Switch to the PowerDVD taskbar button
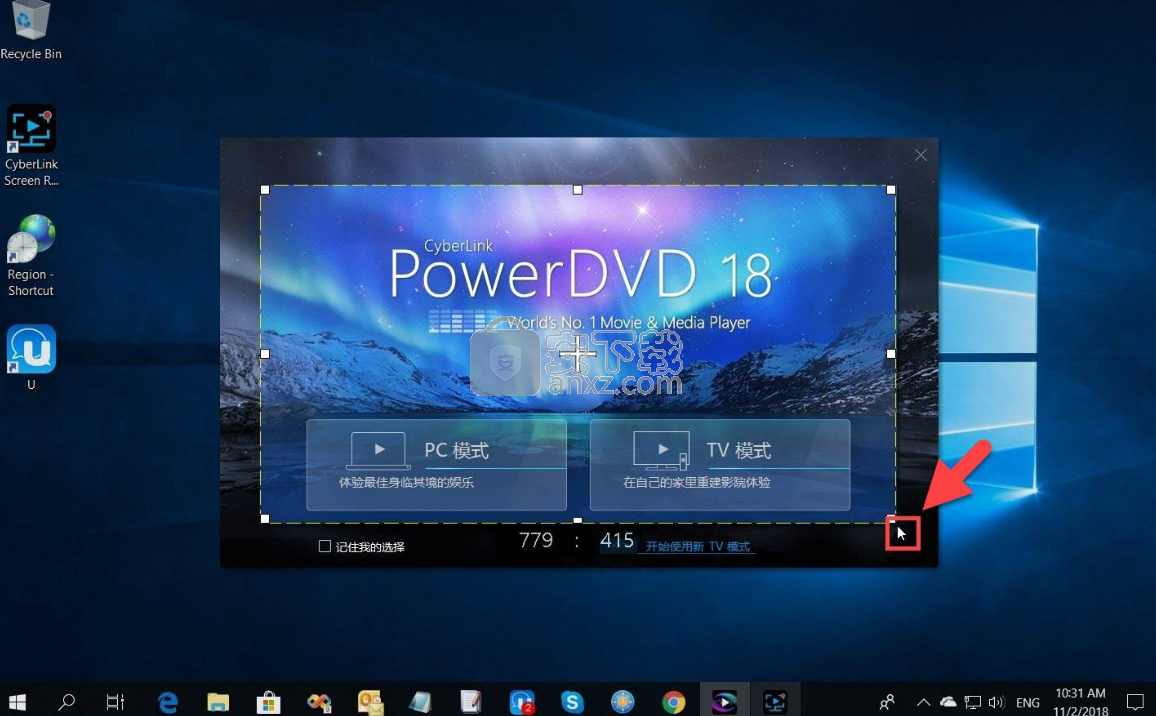This screenshot has height=716, width=1156. point(724,701)
